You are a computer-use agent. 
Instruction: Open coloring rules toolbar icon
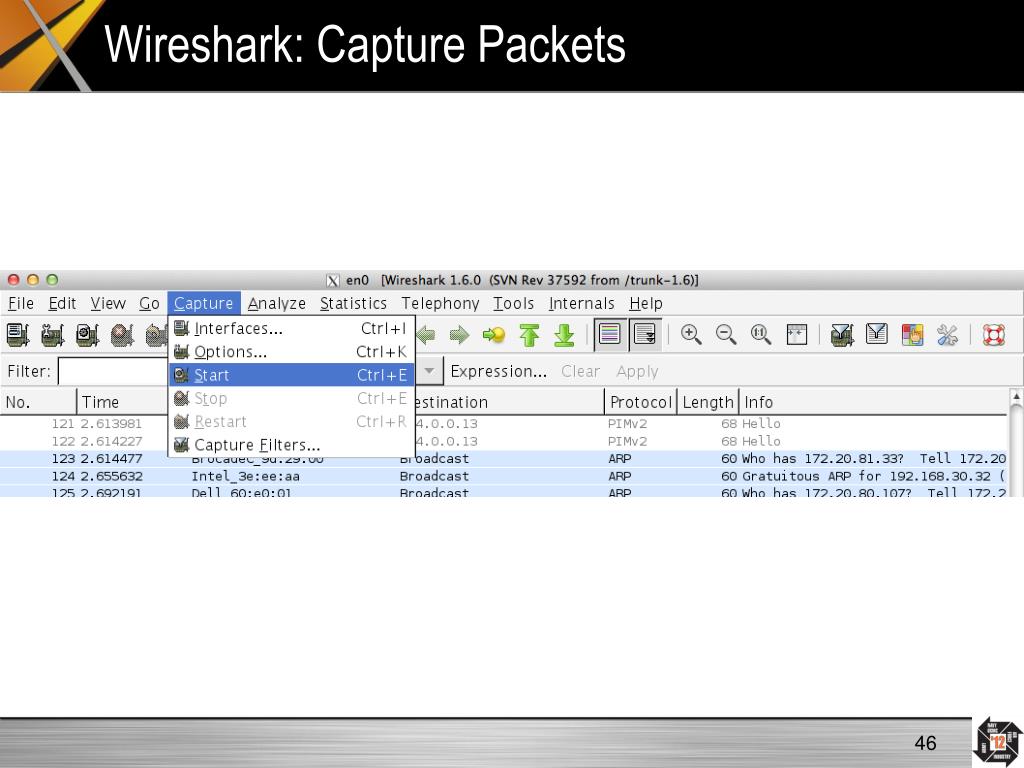point(912,335)
